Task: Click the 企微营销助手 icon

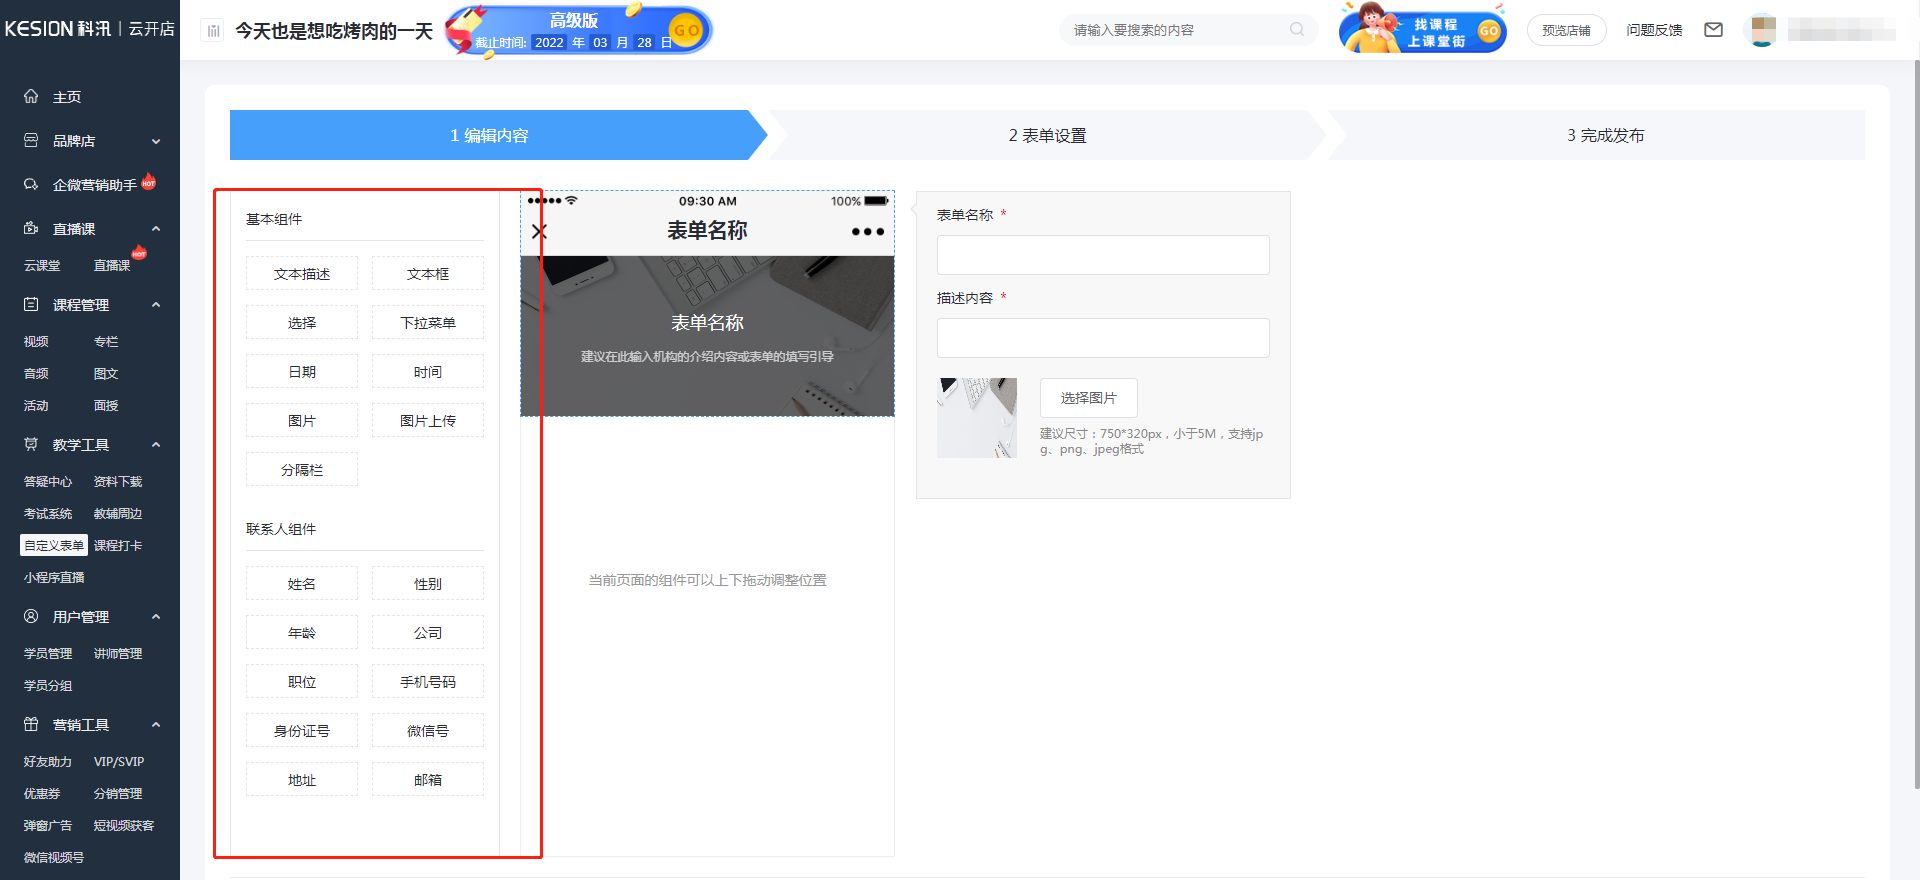Action: coord(31,185)
